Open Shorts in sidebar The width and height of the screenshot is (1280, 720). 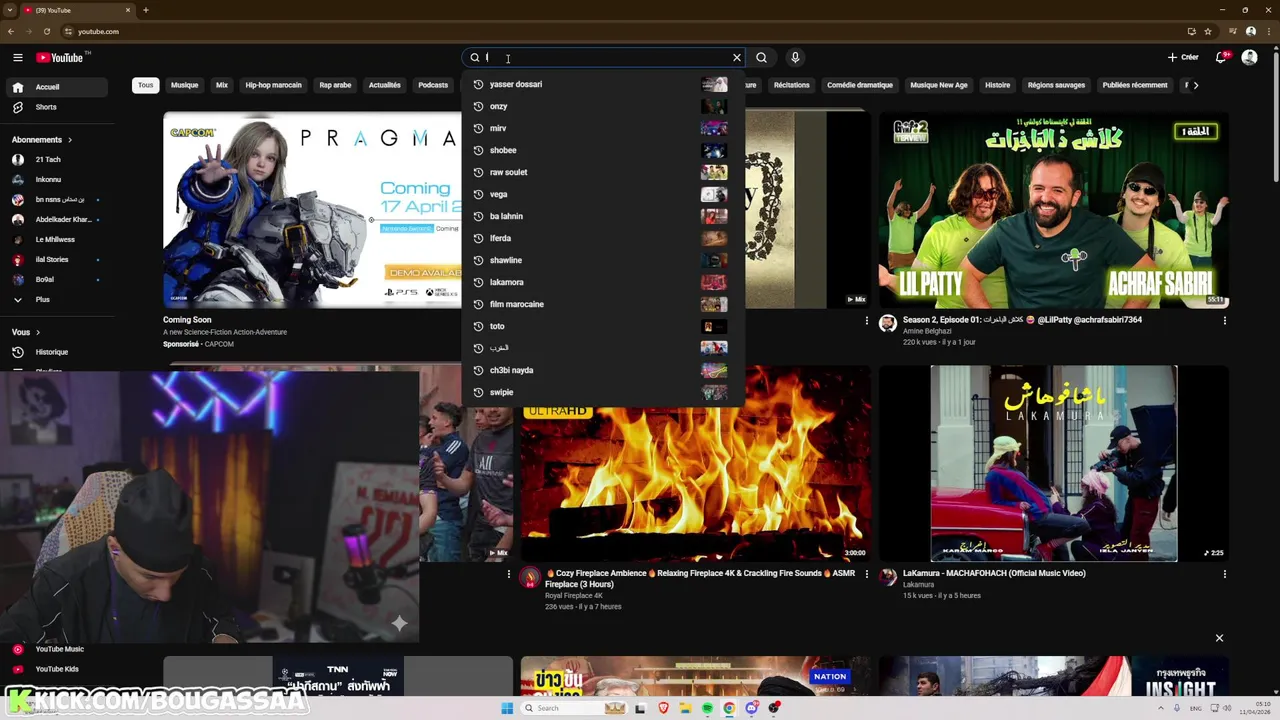[x=55, y=107]
